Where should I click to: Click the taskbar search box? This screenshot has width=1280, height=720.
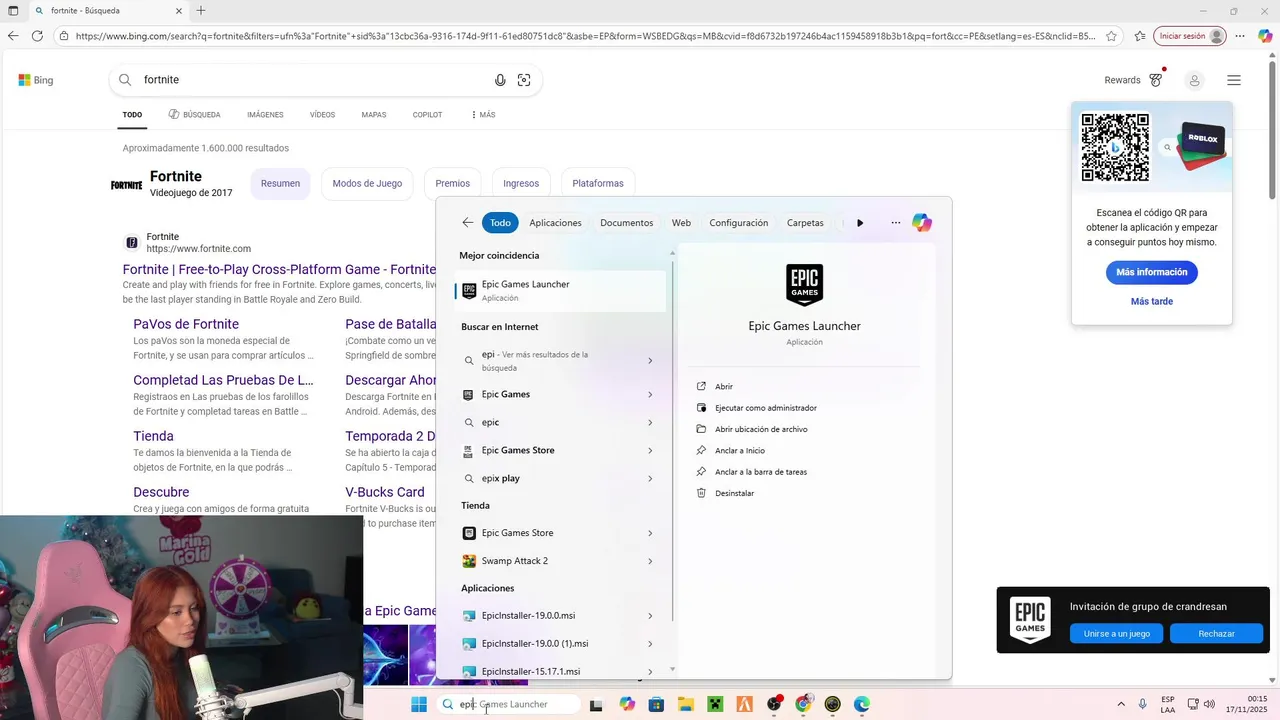pos(508,704)
